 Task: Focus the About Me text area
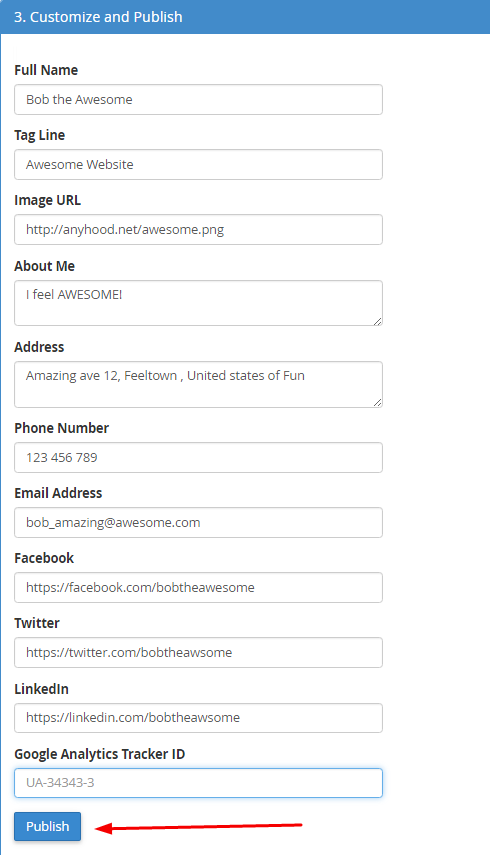pyautogui.click(x=198, y=303)
